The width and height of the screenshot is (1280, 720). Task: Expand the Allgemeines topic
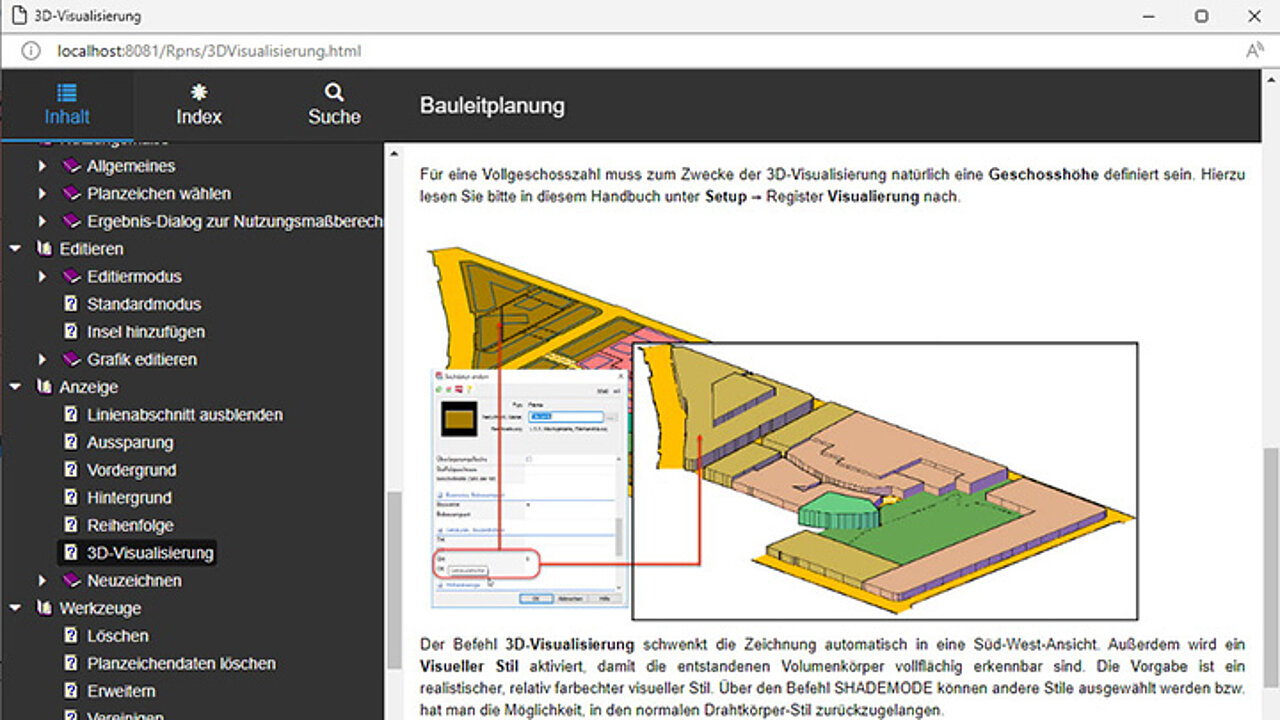(x=42, y=166)
